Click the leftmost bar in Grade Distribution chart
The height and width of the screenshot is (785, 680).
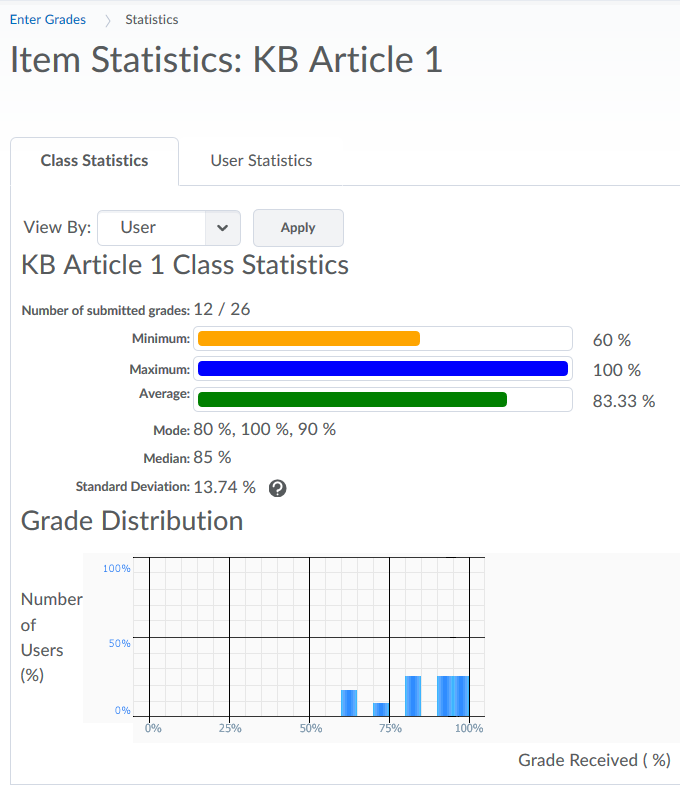point(349,702)
